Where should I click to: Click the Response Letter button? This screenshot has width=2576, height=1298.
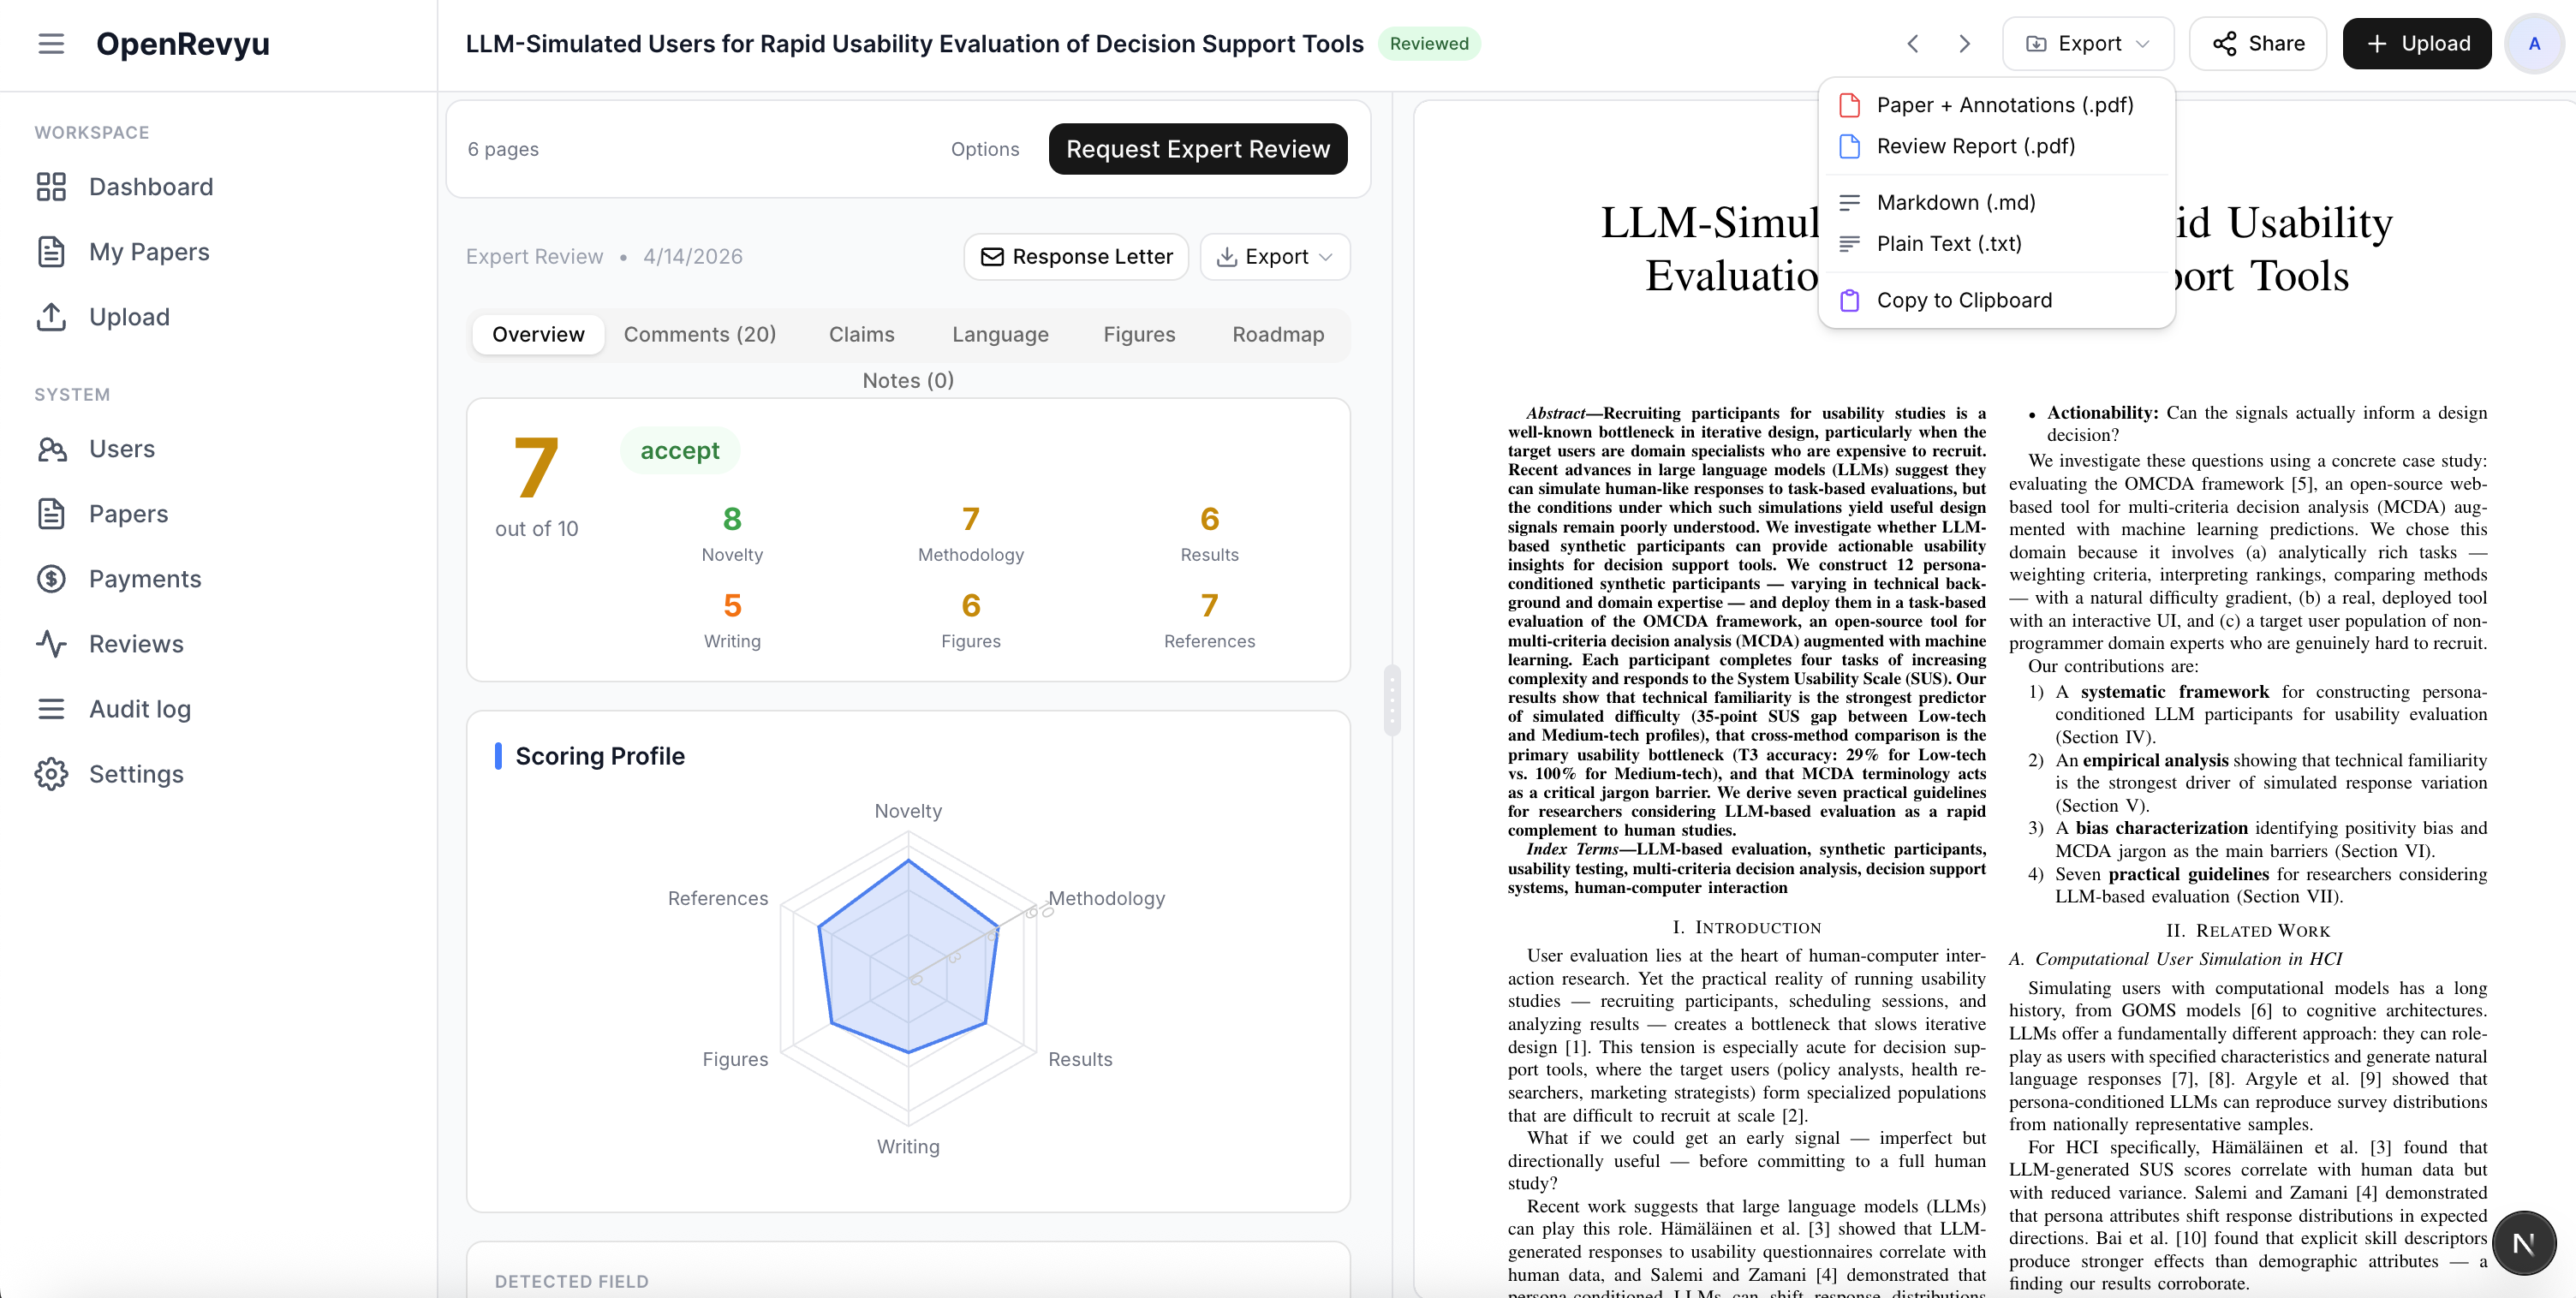1076,257
